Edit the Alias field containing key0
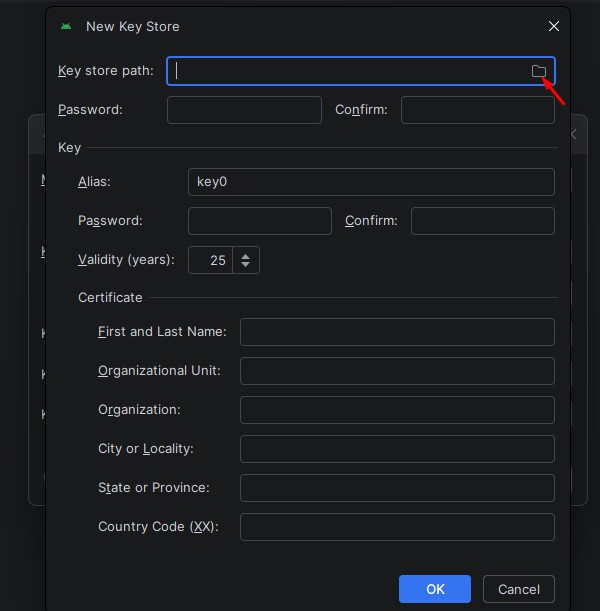 [371, 182]
